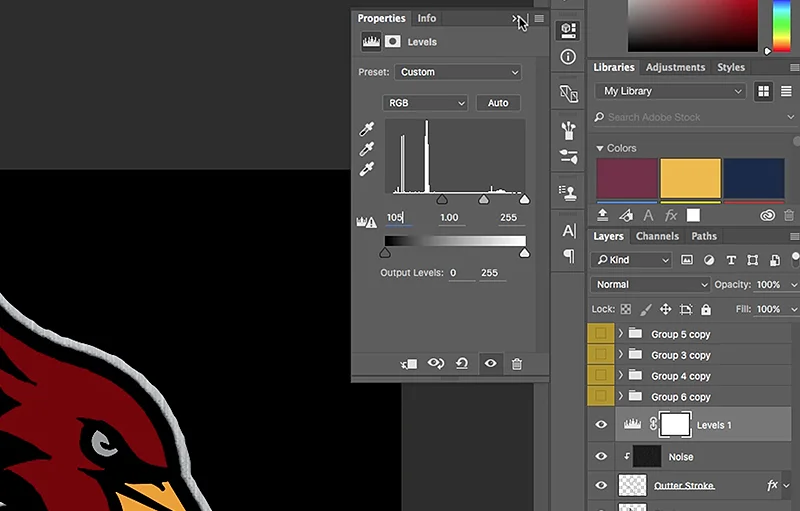Open the RGB channel dropdown
Screen dimensions: 800x511
click(425, 103)
